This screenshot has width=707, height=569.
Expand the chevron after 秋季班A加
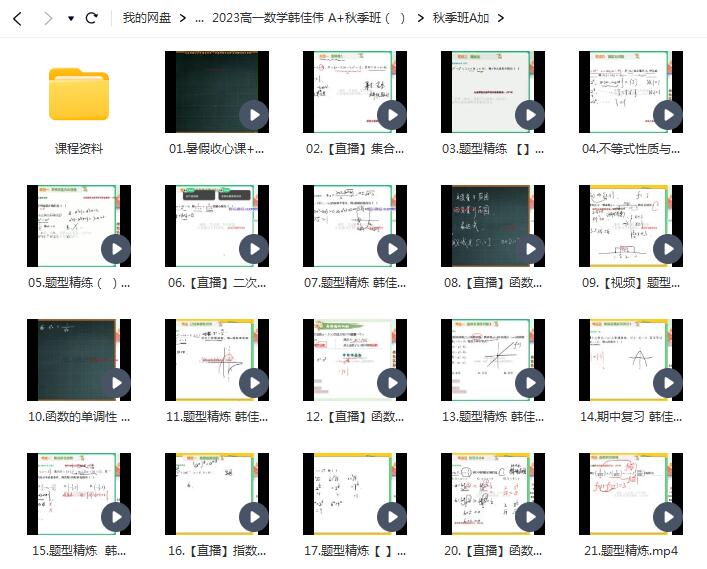tap(500, 18)
